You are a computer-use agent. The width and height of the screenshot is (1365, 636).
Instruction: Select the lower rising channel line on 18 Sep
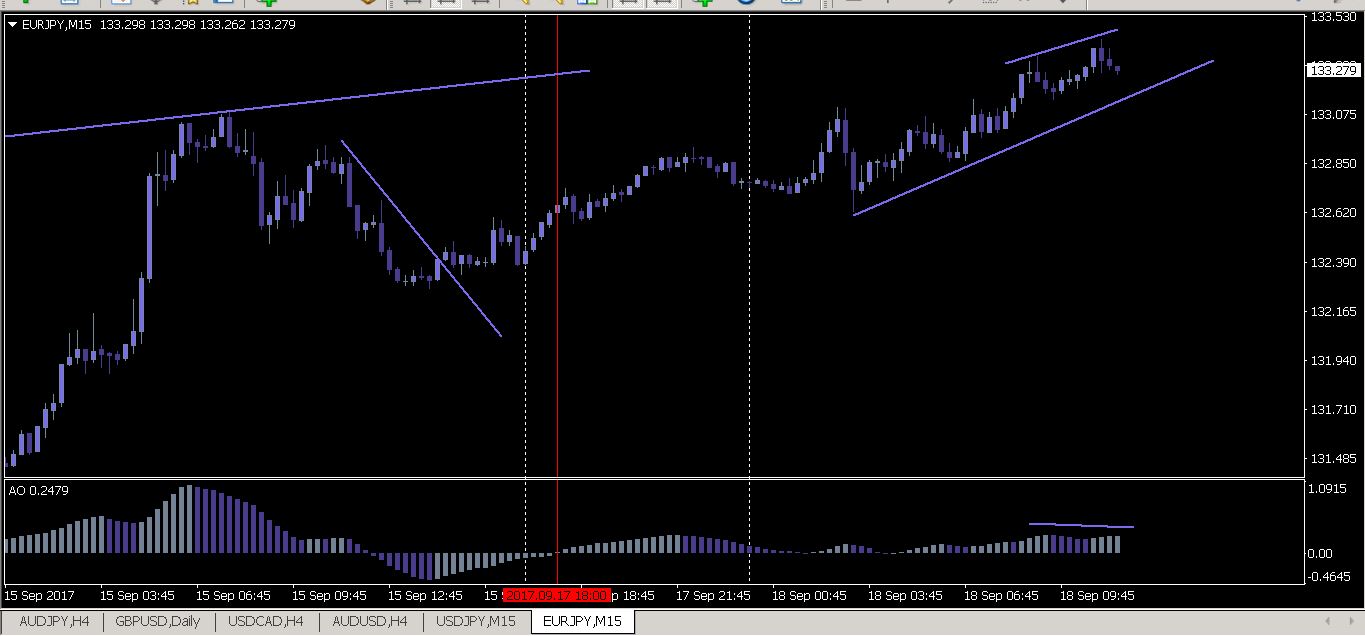(1033, 138)
